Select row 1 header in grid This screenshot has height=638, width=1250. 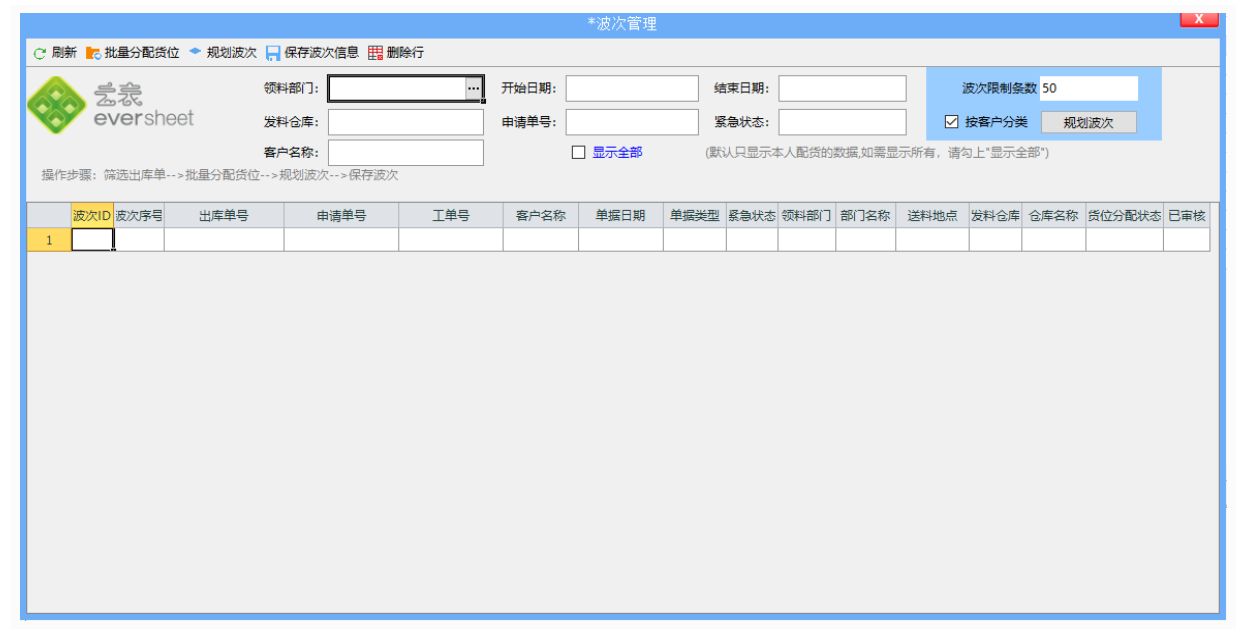(x=49, y=240)
